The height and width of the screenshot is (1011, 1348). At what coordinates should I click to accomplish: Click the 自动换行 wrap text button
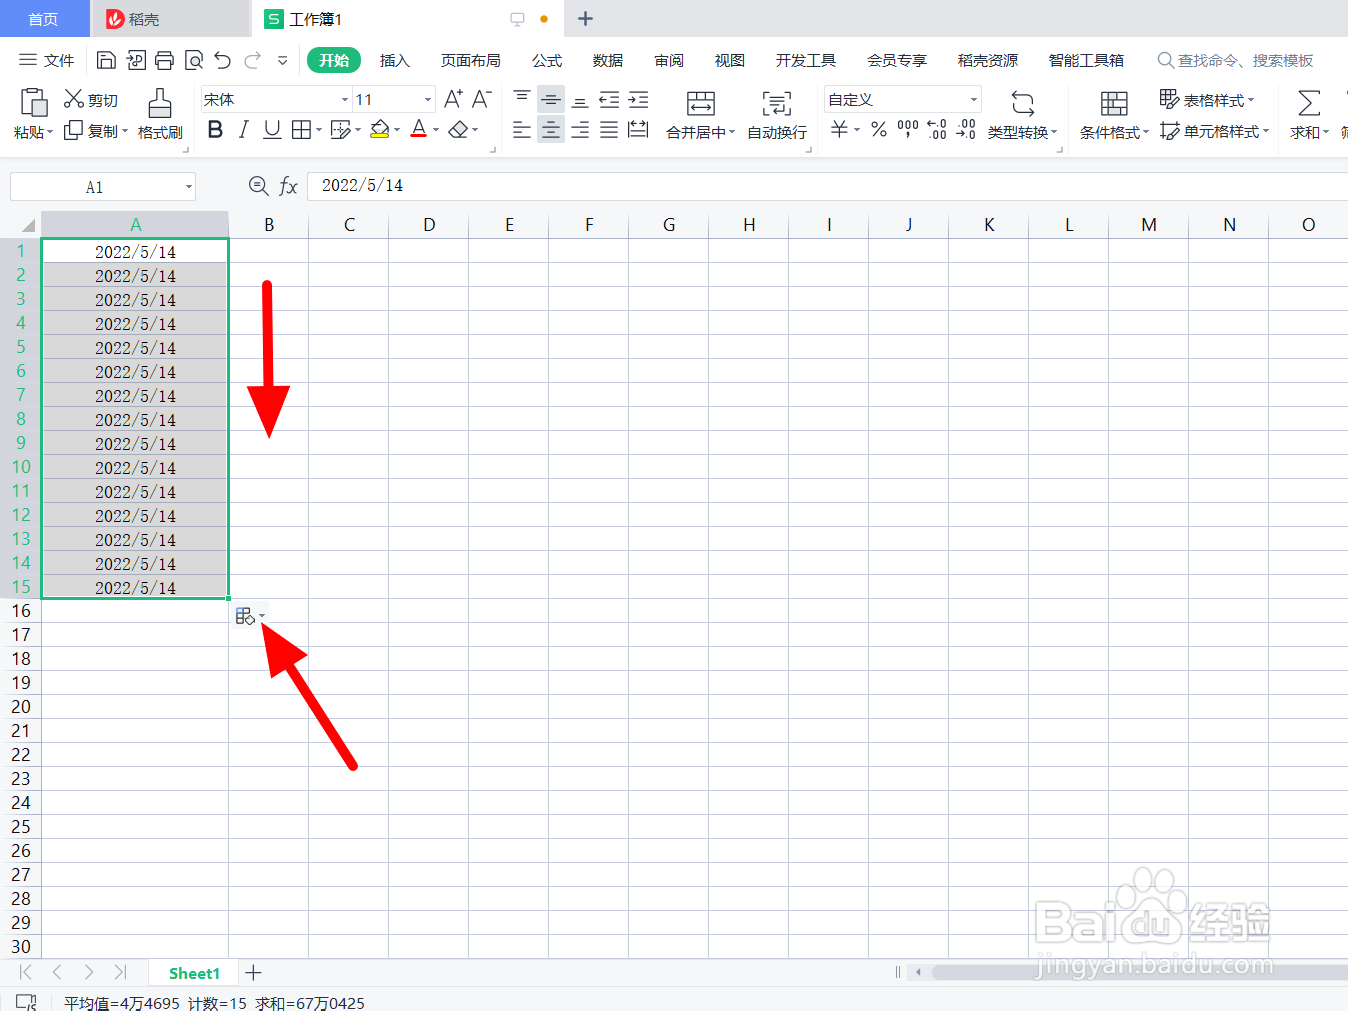point(777,115)
